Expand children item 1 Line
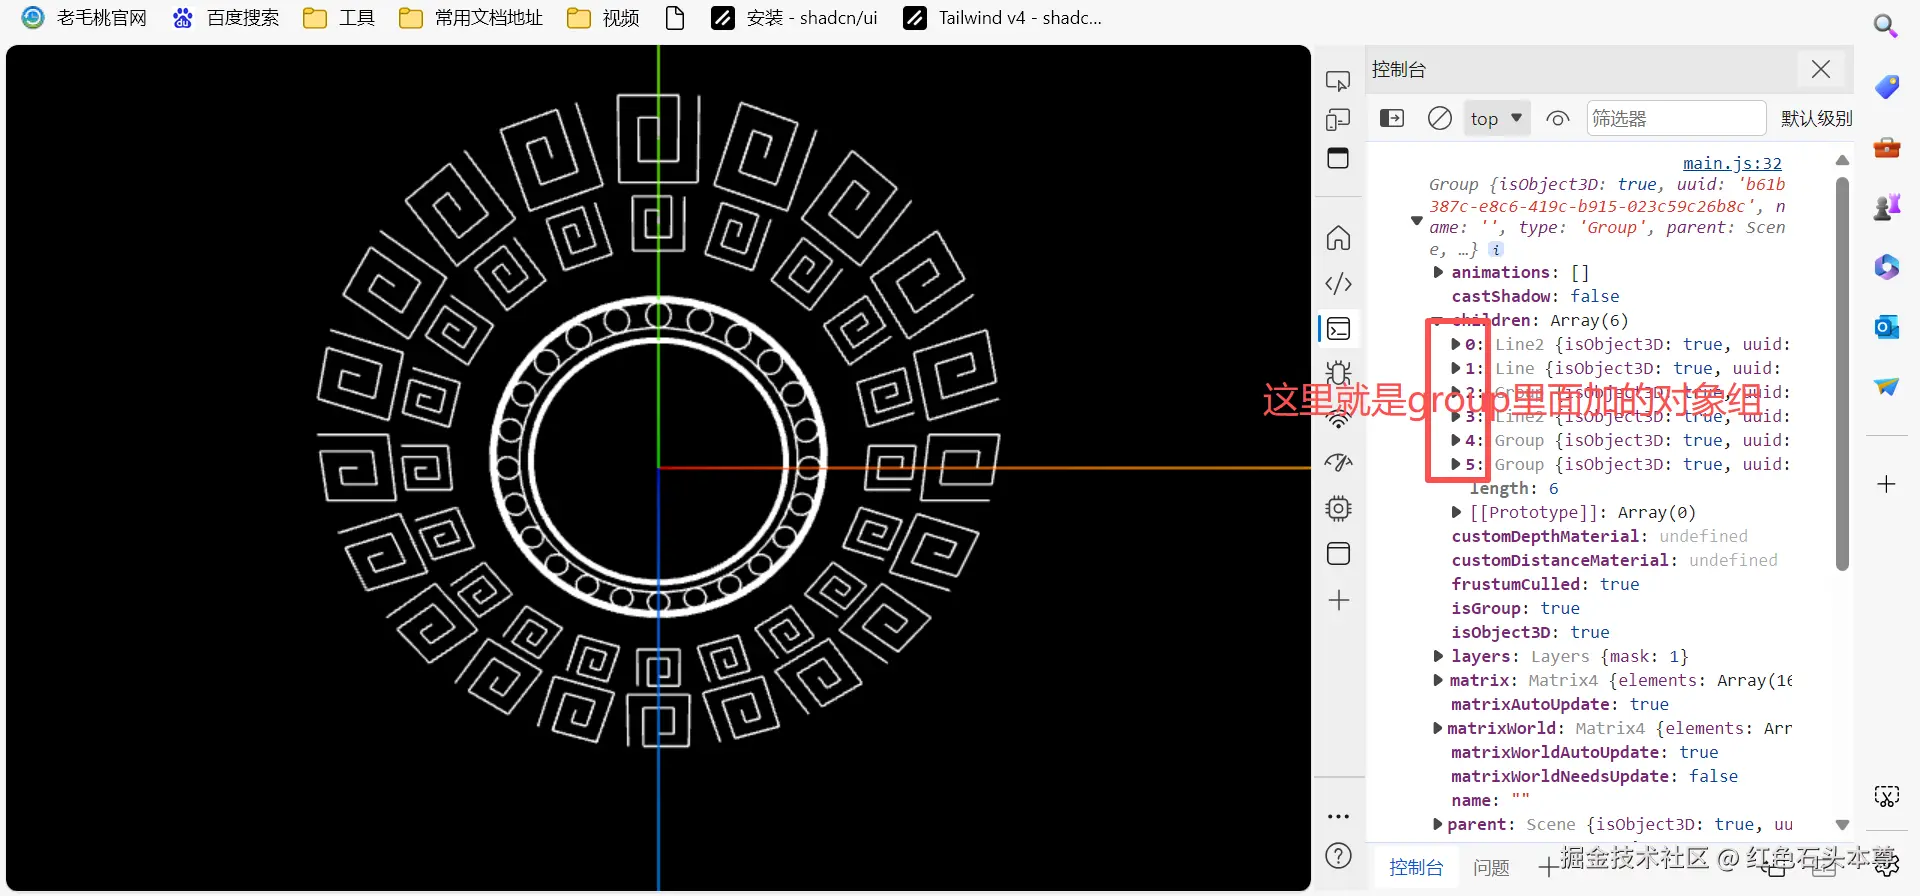Viewport: 1920px width, 896px height. (1456, 368)
